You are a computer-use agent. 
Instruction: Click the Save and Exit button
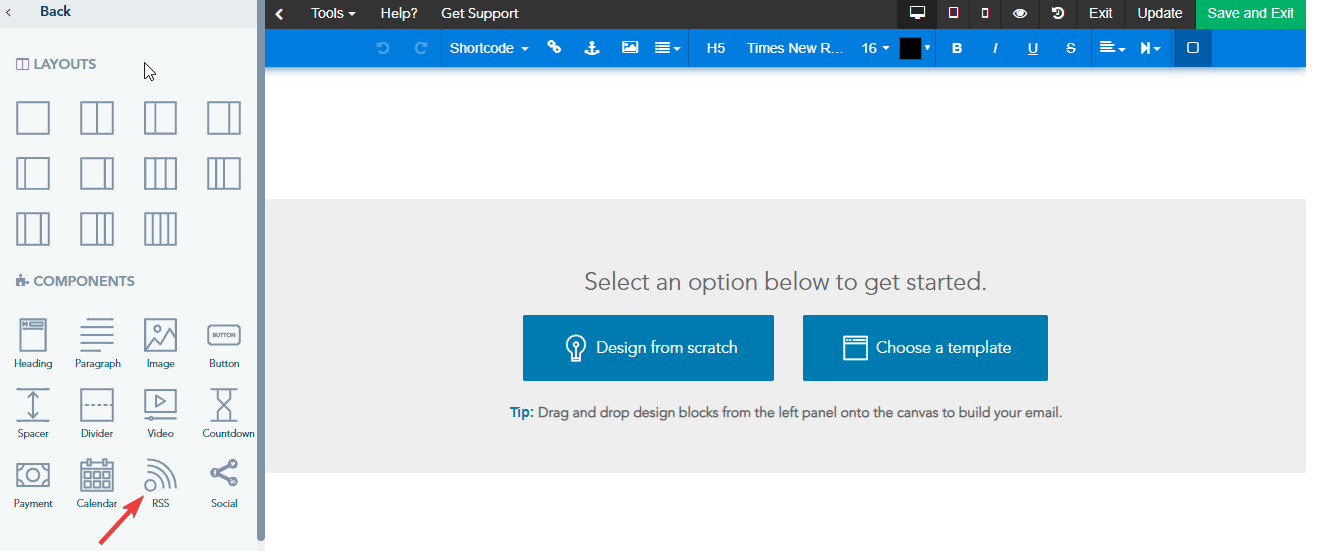1251,14
